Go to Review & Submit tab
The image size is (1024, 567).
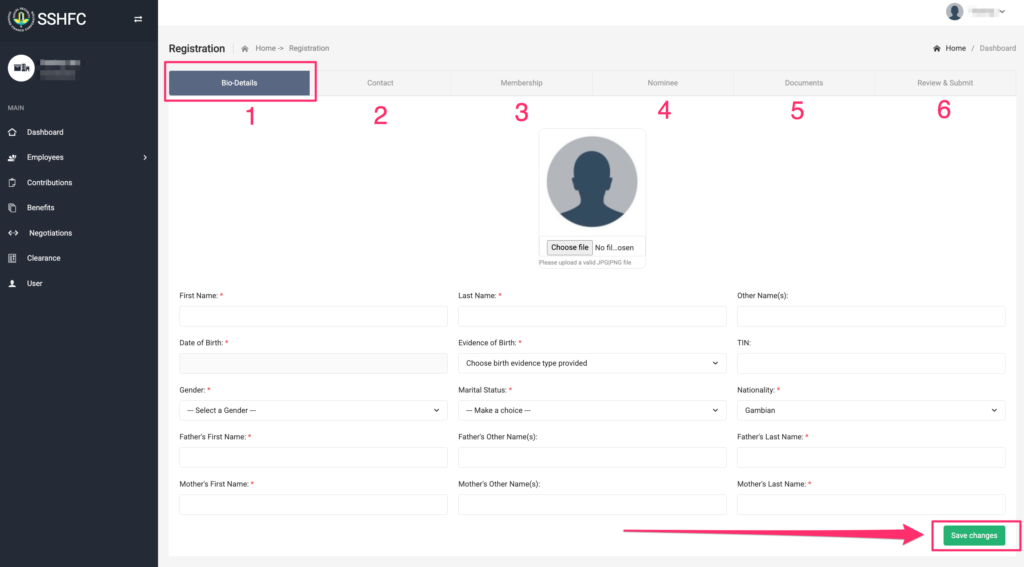click(944, 83)
